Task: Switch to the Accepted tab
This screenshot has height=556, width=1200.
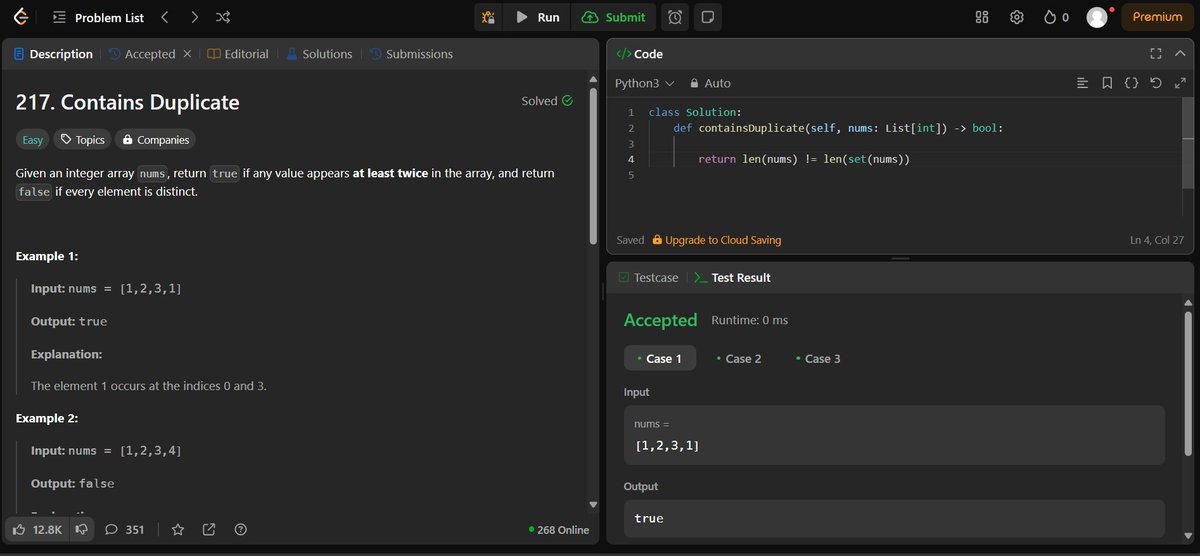Action: (141, 54)
